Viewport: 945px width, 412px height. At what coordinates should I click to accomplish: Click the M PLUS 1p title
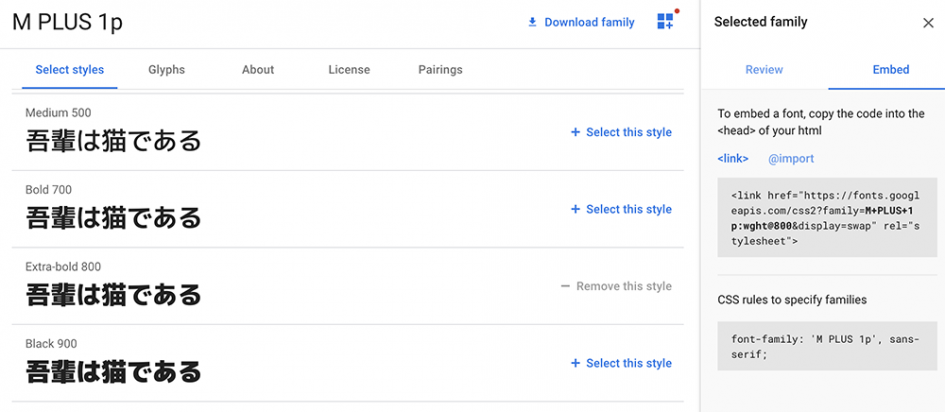(68, 23)
